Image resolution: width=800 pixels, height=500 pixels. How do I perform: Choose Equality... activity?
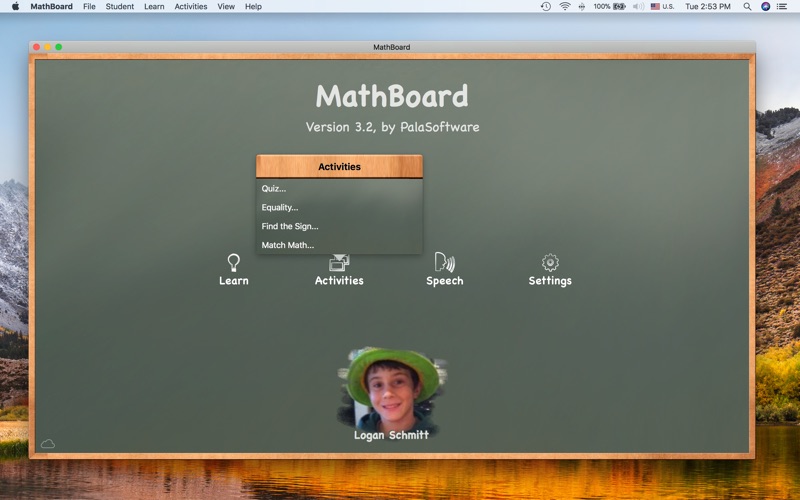click(280, 207)
